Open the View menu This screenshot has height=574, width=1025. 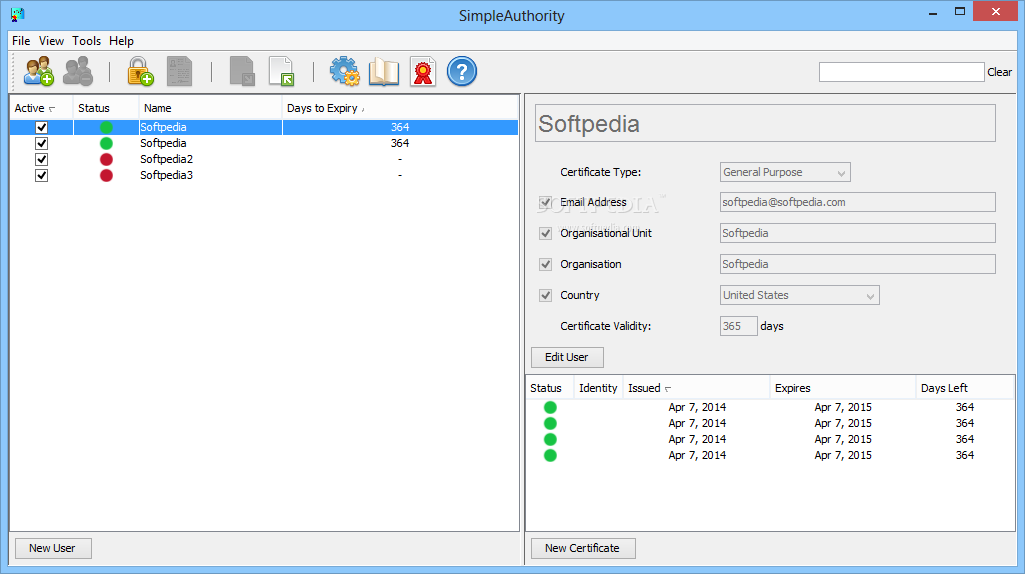pyautogui.click(x=51, y=41)
